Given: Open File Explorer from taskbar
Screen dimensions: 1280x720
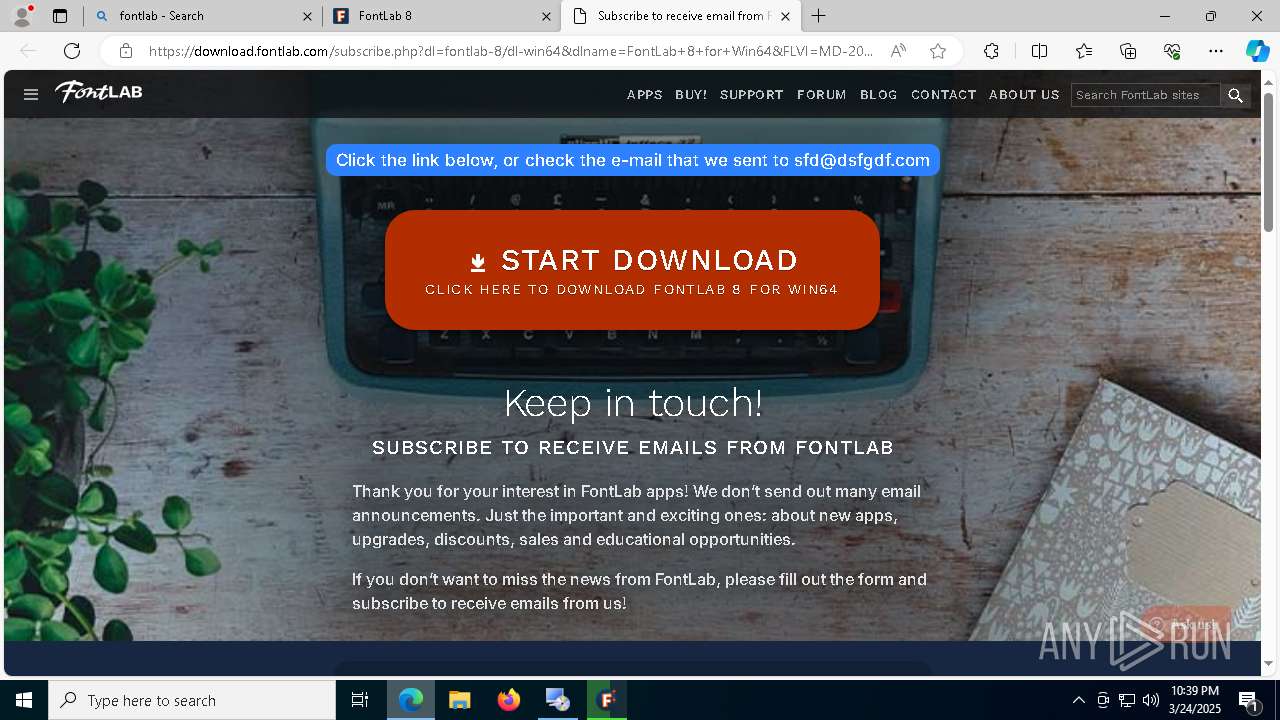Looking at the screenshot, I should [459, 700].
